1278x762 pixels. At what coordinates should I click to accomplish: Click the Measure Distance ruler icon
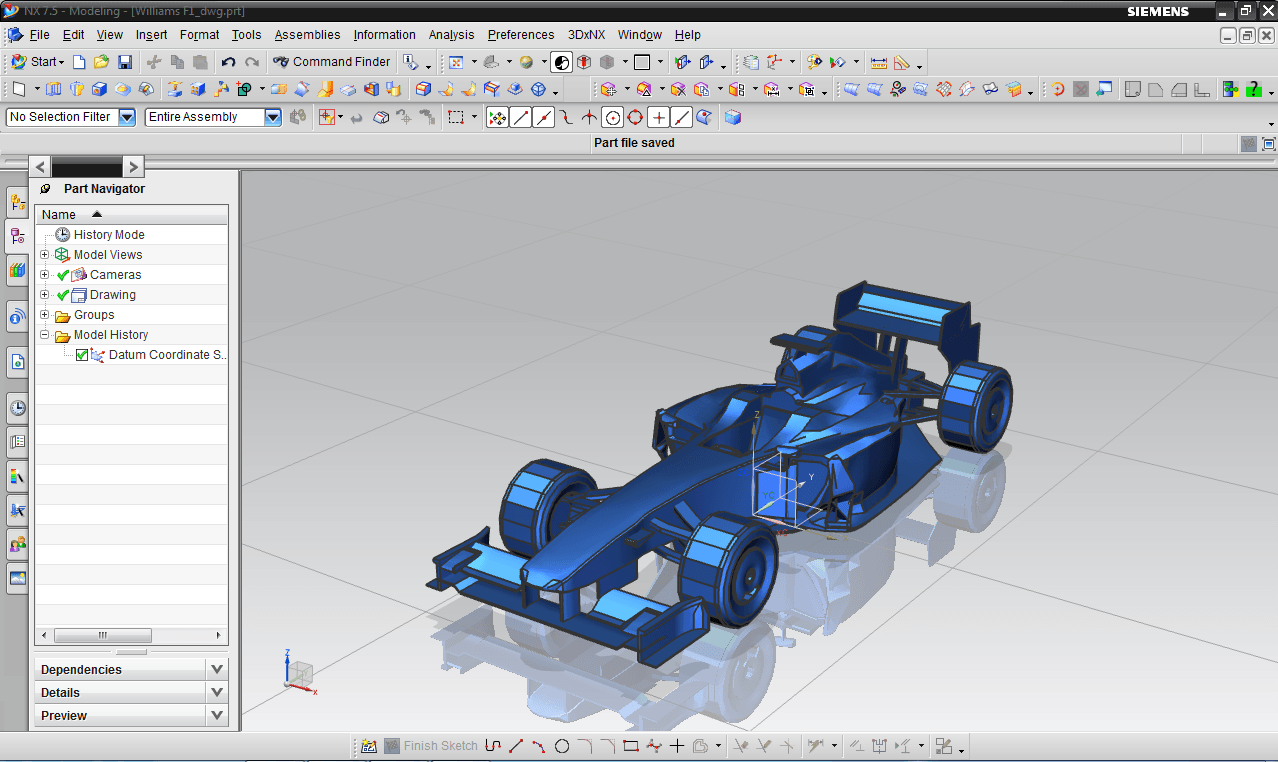(x=879, y=62)
